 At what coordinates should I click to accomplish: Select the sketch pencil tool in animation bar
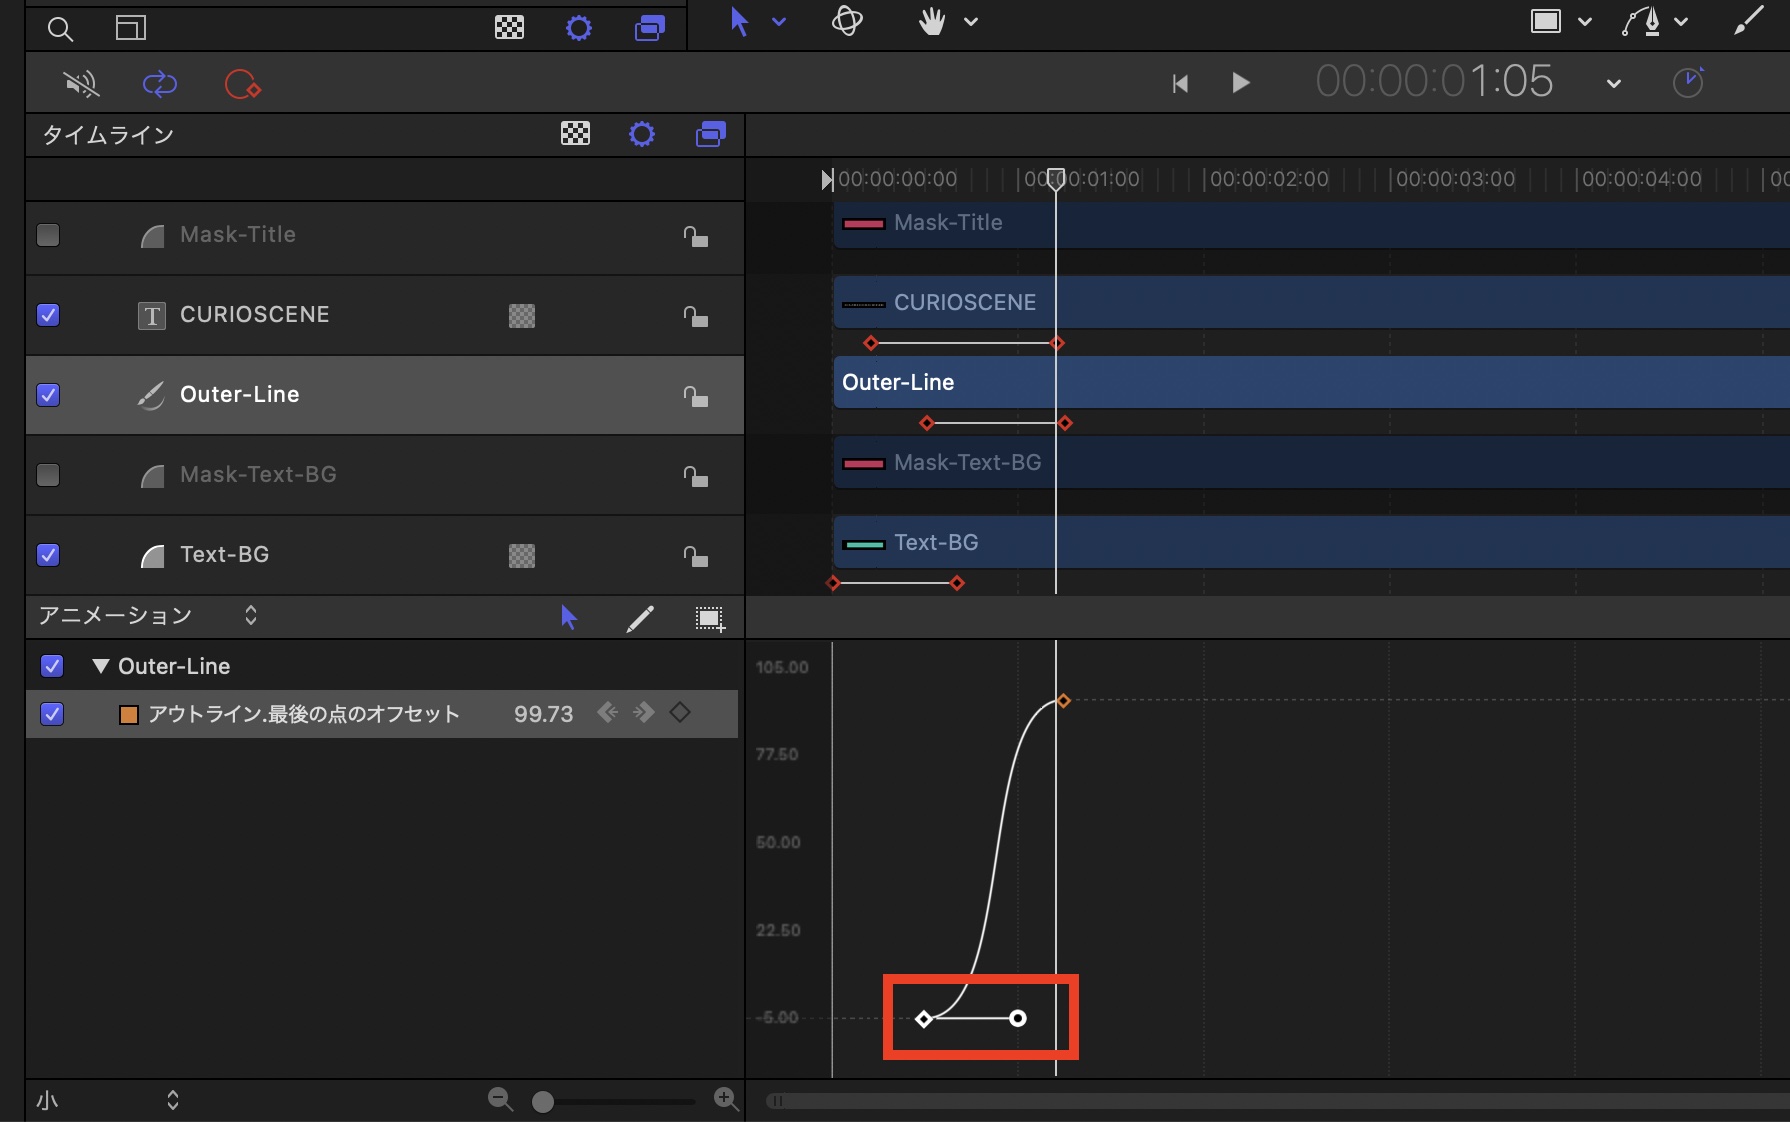pos(640,619)
